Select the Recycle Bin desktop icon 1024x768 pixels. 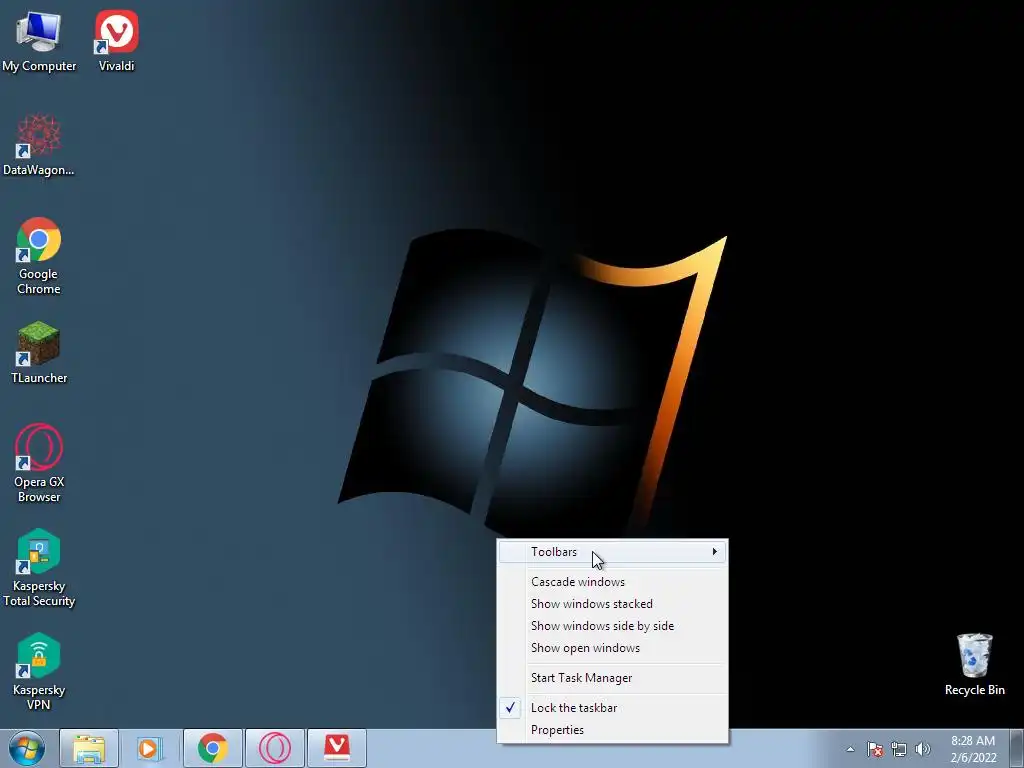(x=974, y=665)
